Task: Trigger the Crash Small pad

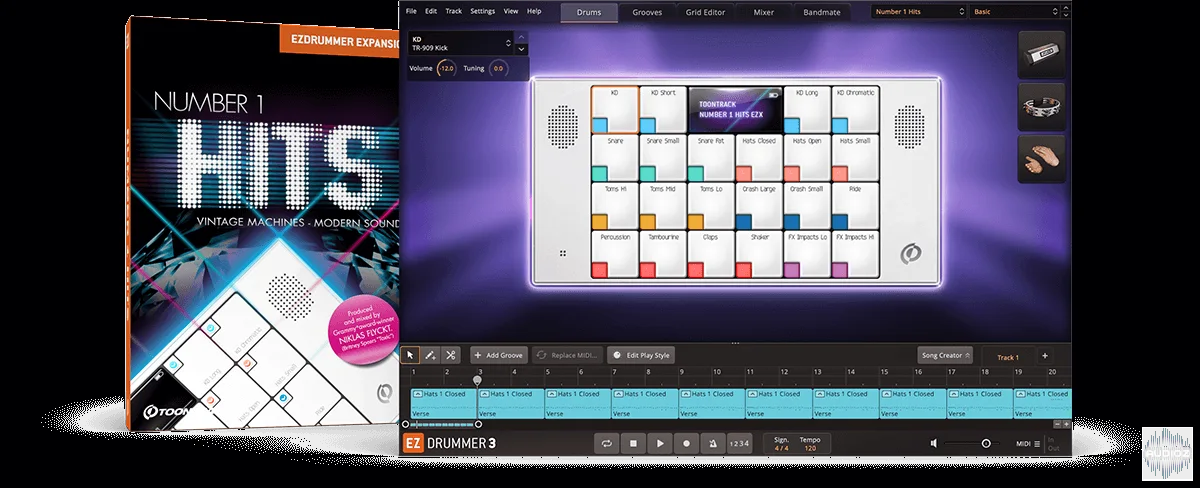Action: (807, 205)
